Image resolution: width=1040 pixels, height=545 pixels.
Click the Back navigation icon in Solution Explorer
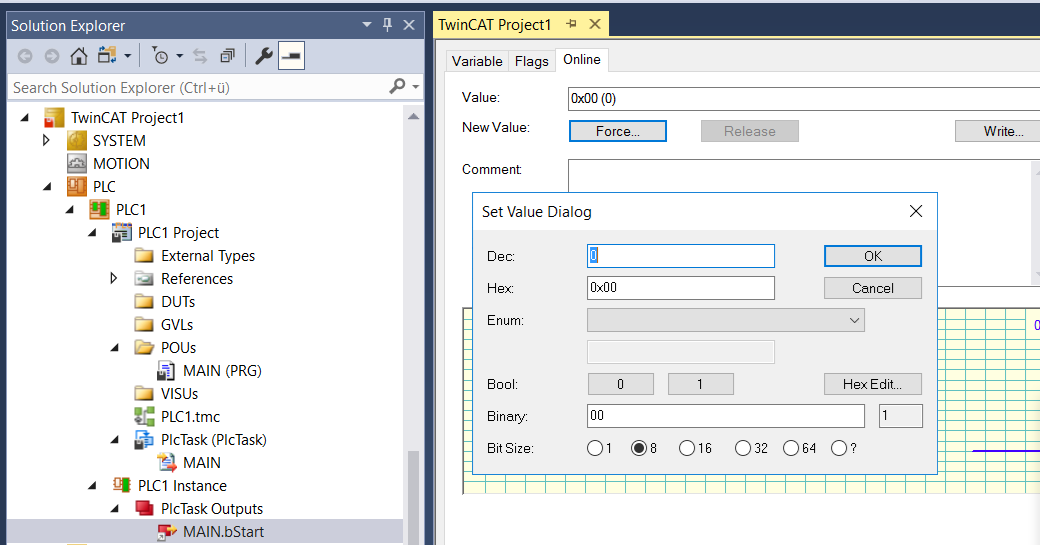click(x=25, y=56)
